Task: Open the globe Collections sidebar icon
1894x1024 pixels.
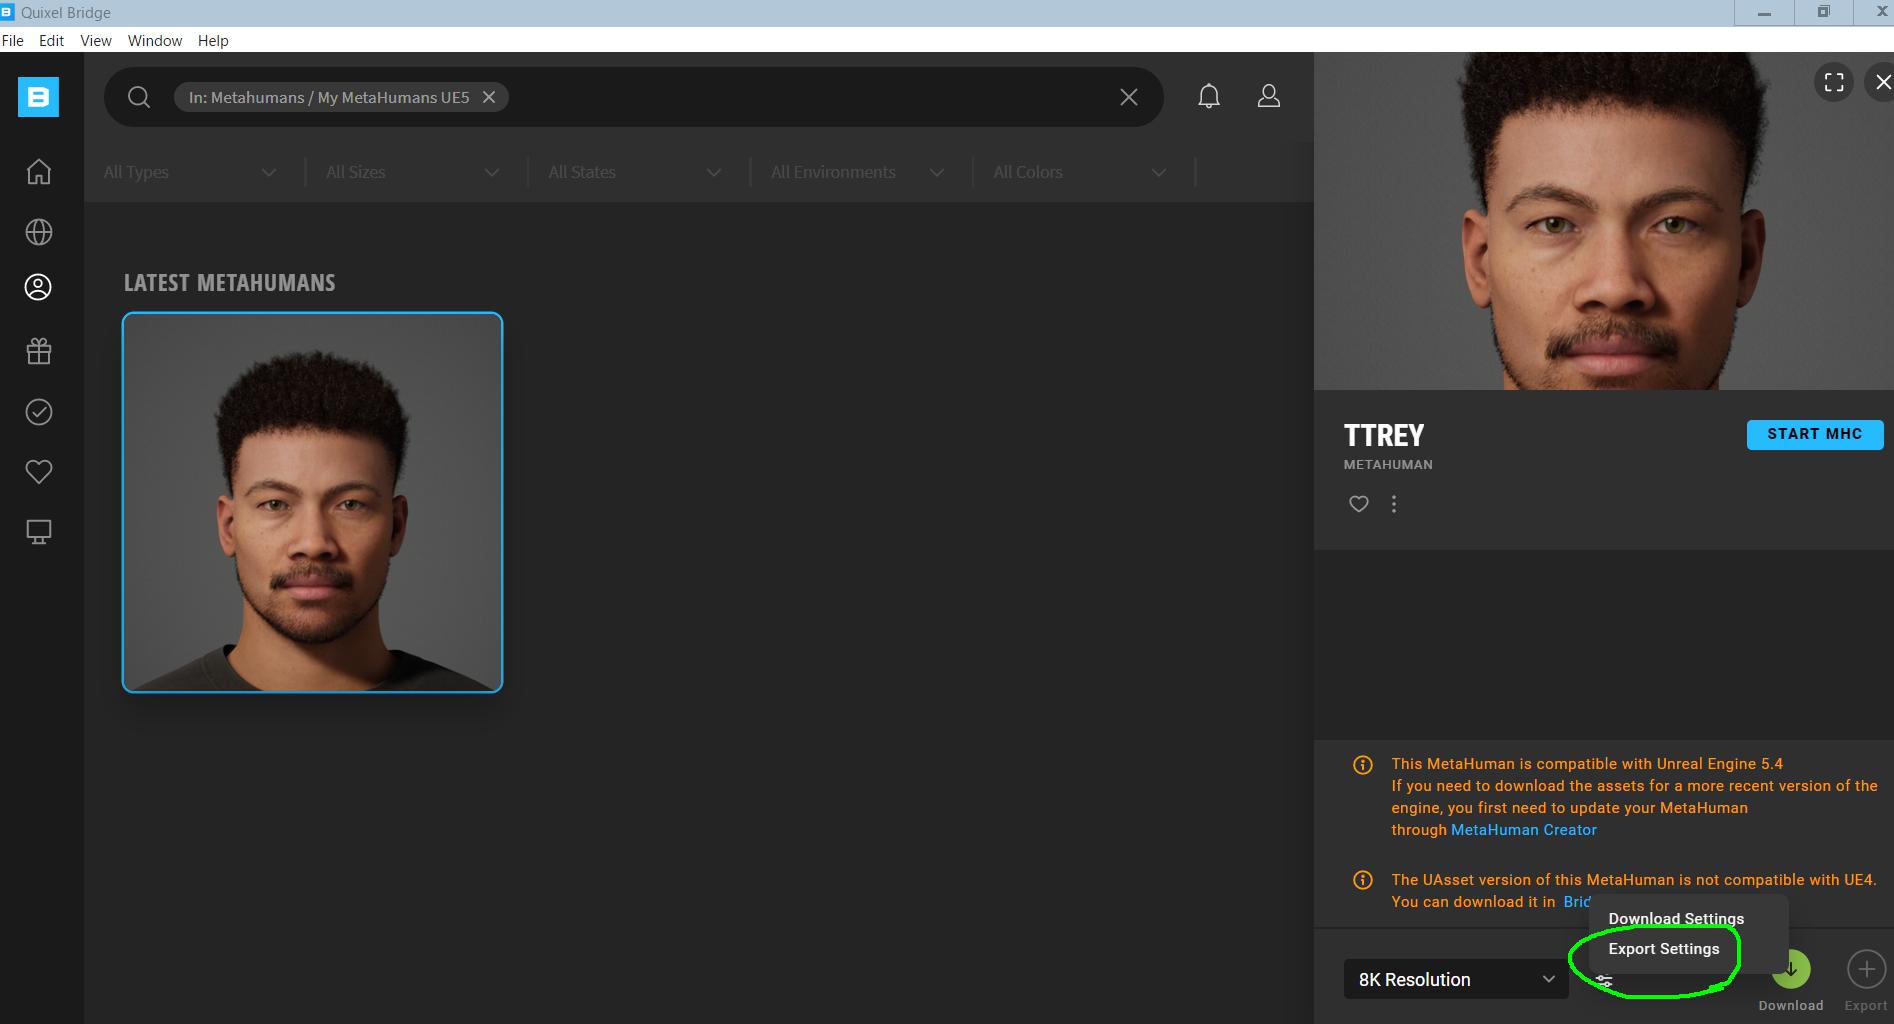Action: [x=38, y=232]
